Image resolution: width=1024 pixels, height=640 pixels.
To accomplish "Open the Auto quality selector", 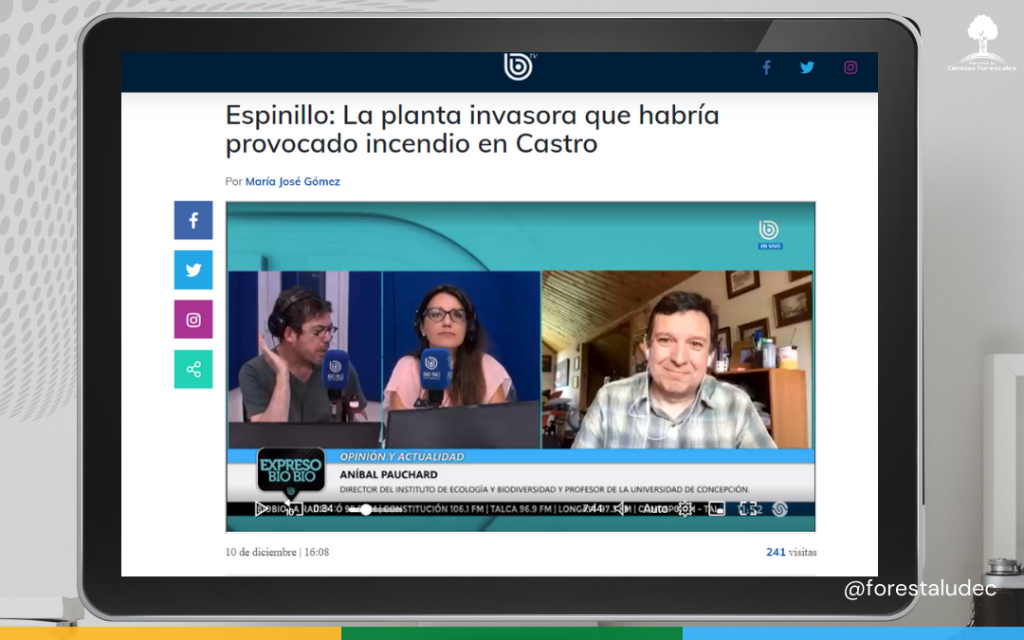I will click(655, 509).
